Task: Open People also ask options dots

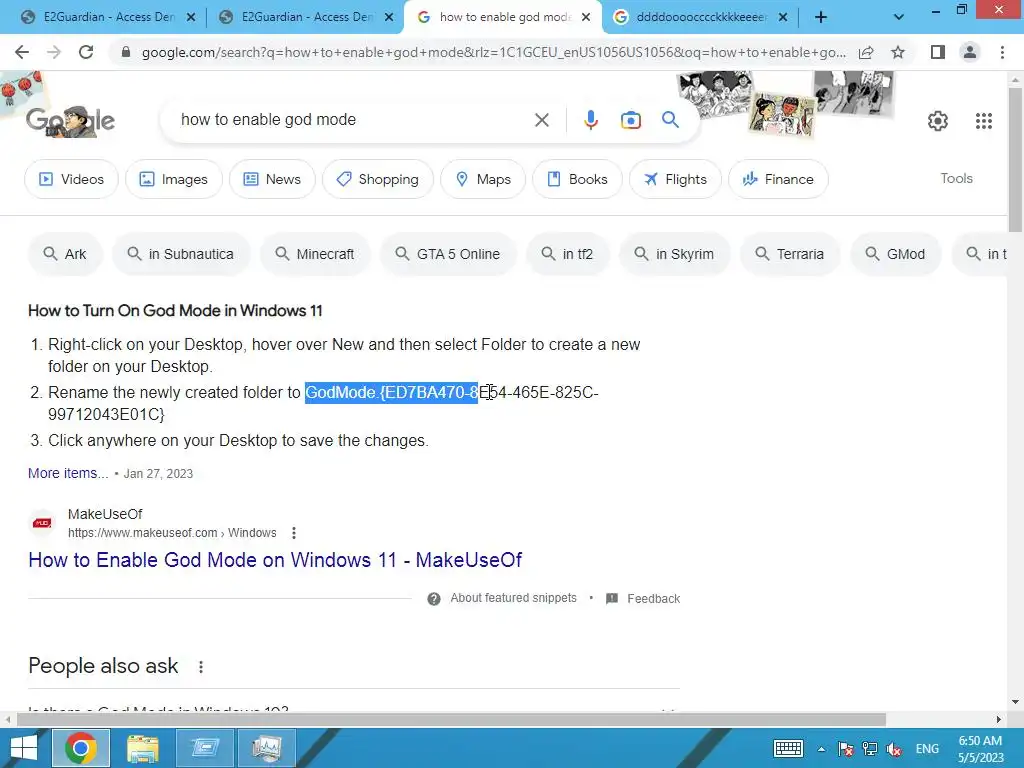Action: [x=200, y=667]
